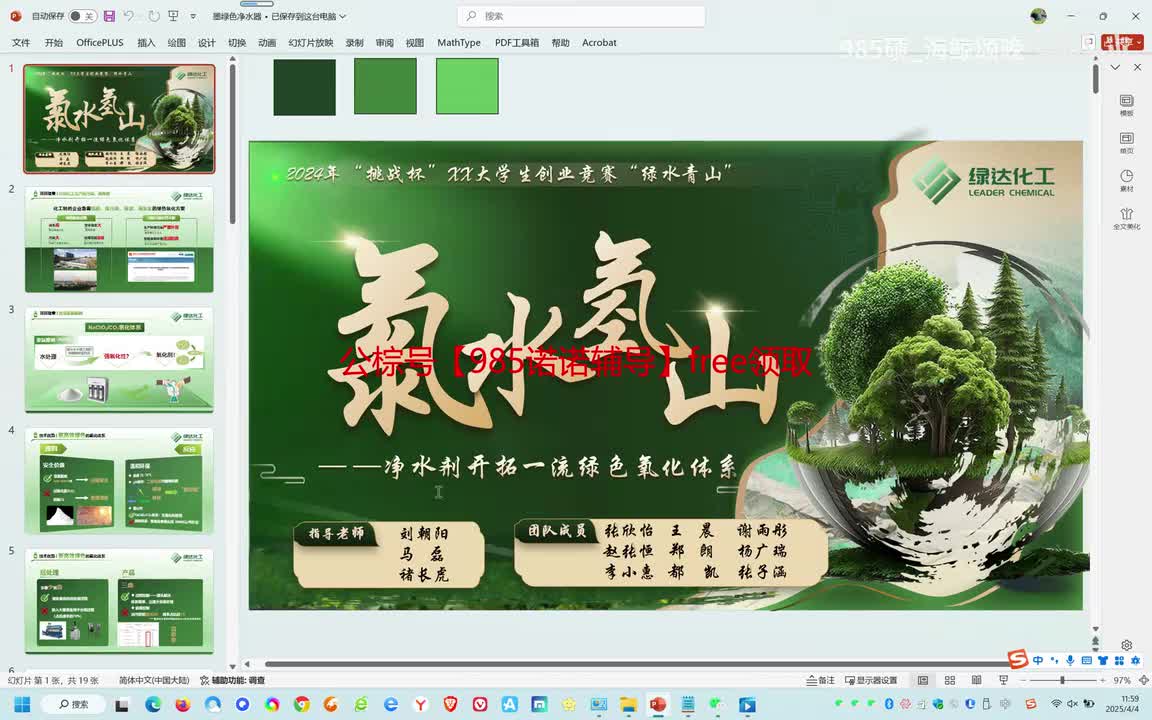The image size is (1152, 720).
Task: Open Google Chrome from the taskbar
Action: (301, 705)
